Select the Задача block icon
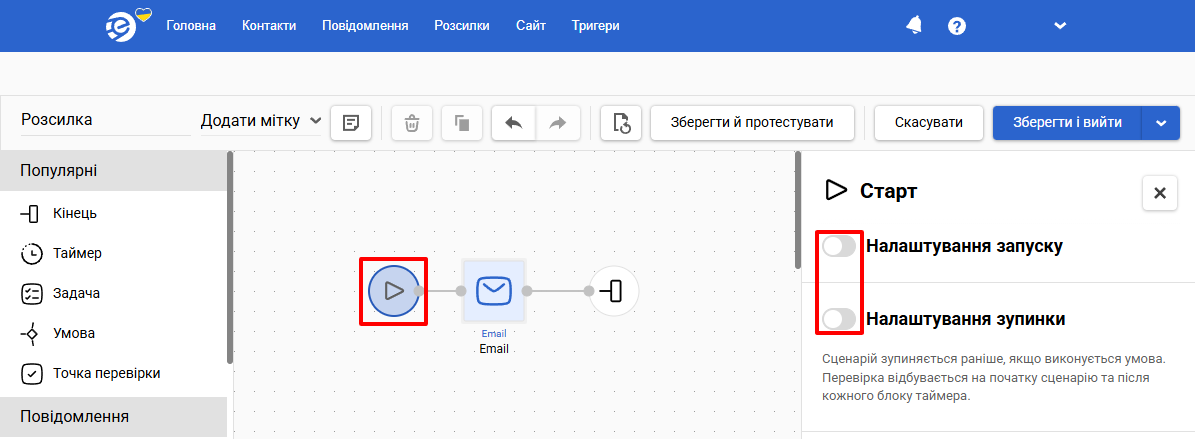Screen dimensions: 1195x439 click(x=30, y=293)
